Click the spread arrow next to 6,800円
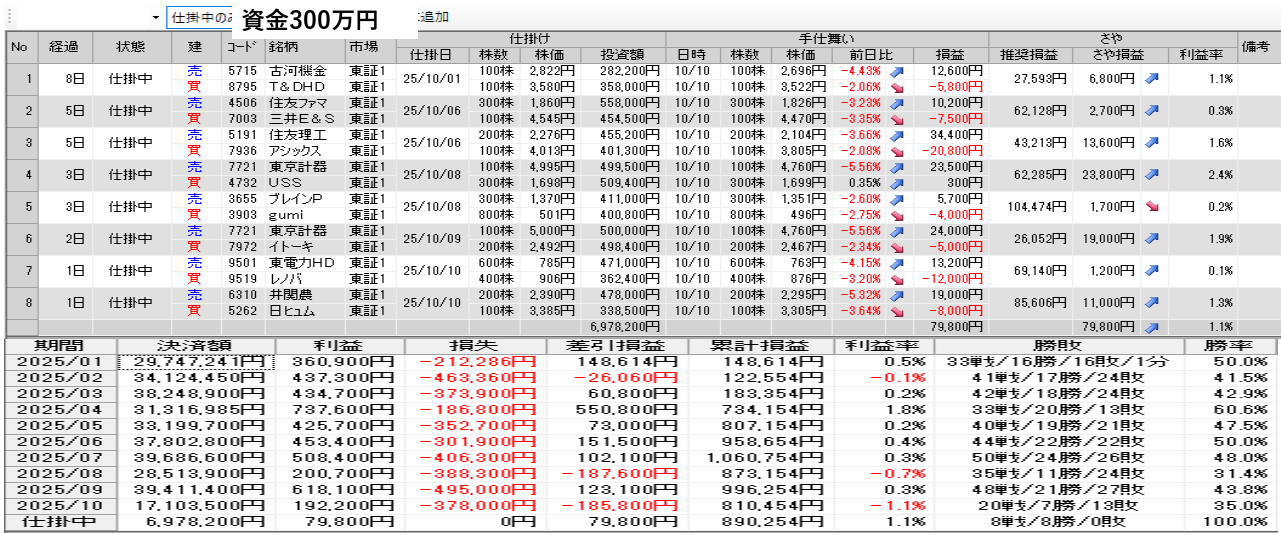This screenshot has width=1281, height=533. point(1151,79)
